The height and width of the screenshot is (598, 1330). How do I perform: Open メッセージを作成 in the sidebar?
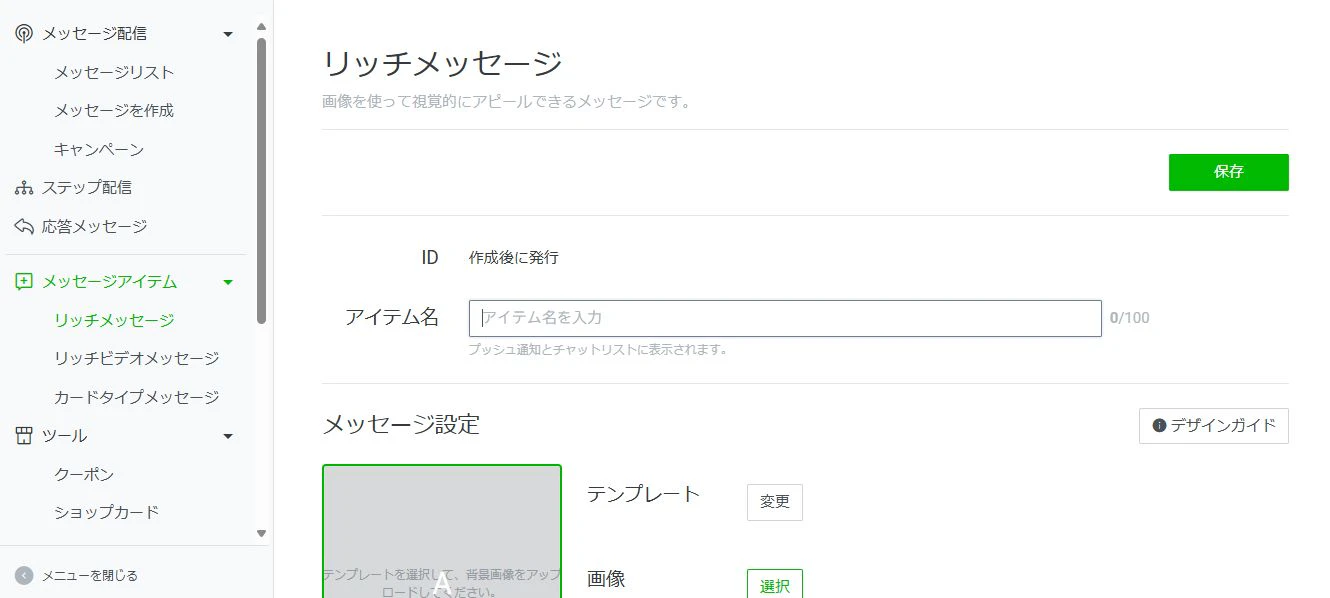tap(114, 110)
